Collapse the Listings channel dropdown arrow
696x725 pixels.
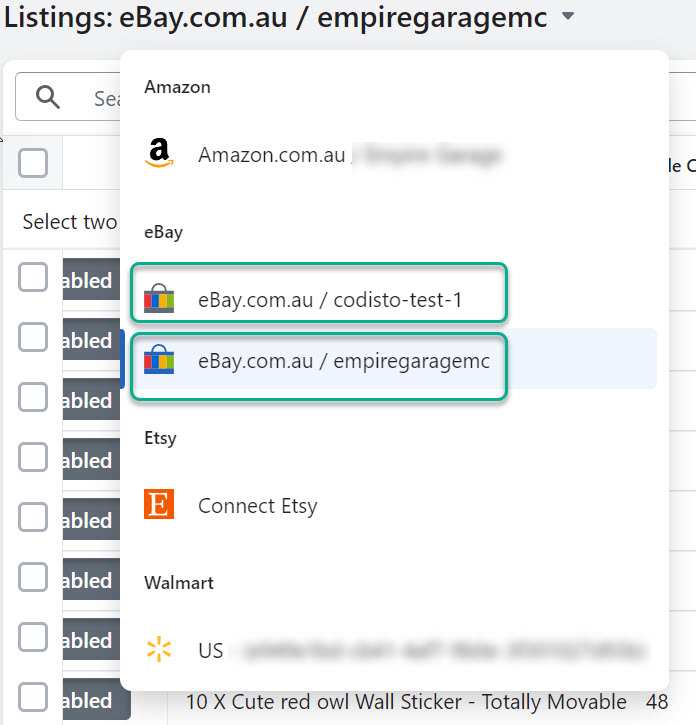568,17
